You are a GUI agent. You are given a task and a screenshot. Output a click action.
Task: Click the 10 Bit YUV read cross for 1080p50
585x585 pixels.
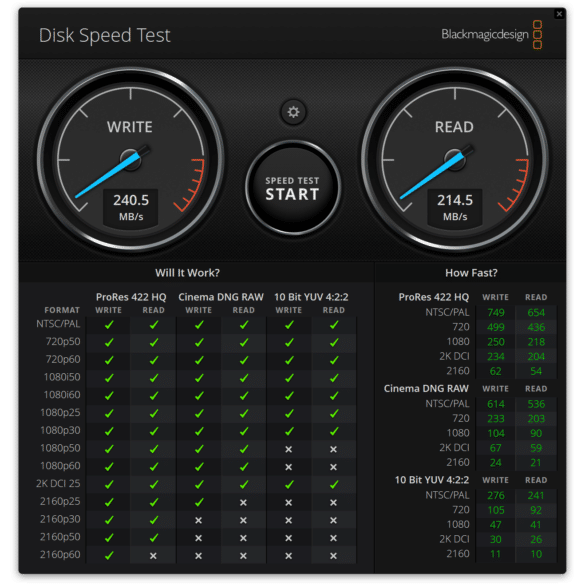click(x=334, y=449)
